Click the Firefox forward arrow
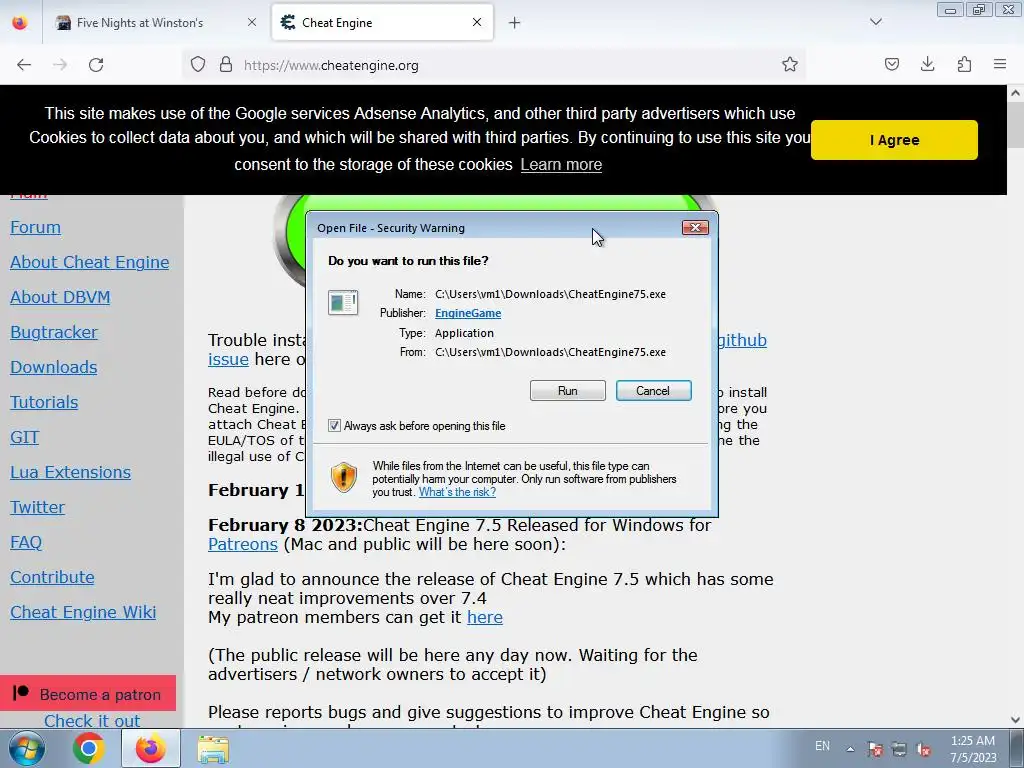The height and width of the screenshot is (768, 1024). point(60,65)
